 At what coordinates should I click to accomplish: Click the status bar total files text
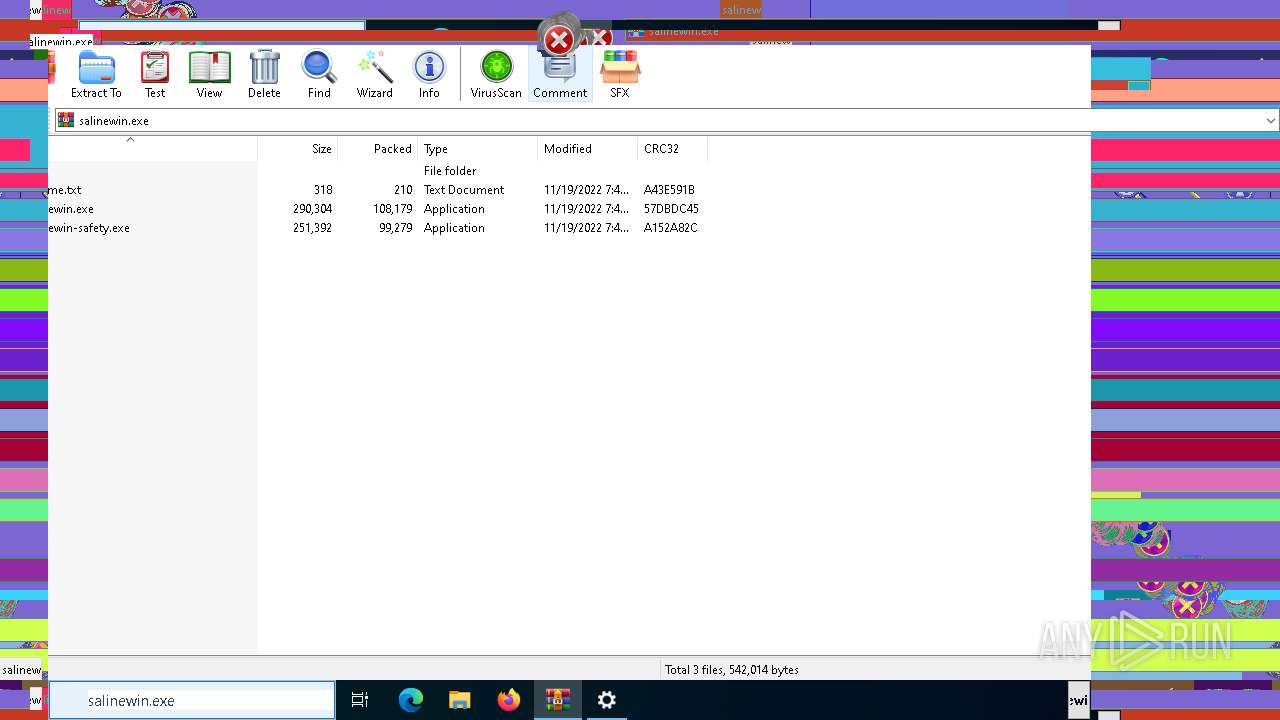click(x=732, y=670)
